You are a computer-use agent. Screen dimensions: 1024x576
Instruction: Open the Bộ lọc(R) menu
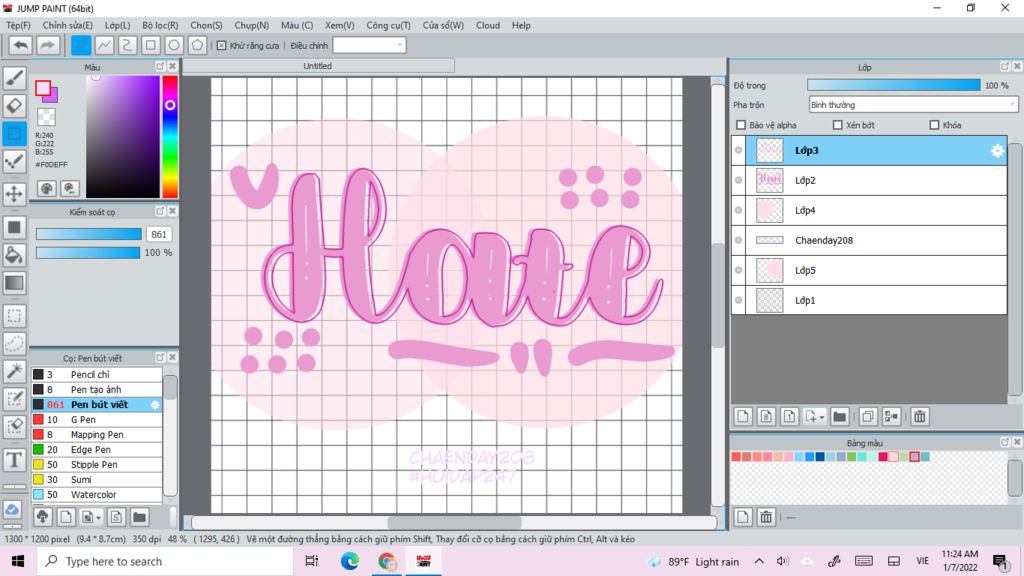pos(160,25)
